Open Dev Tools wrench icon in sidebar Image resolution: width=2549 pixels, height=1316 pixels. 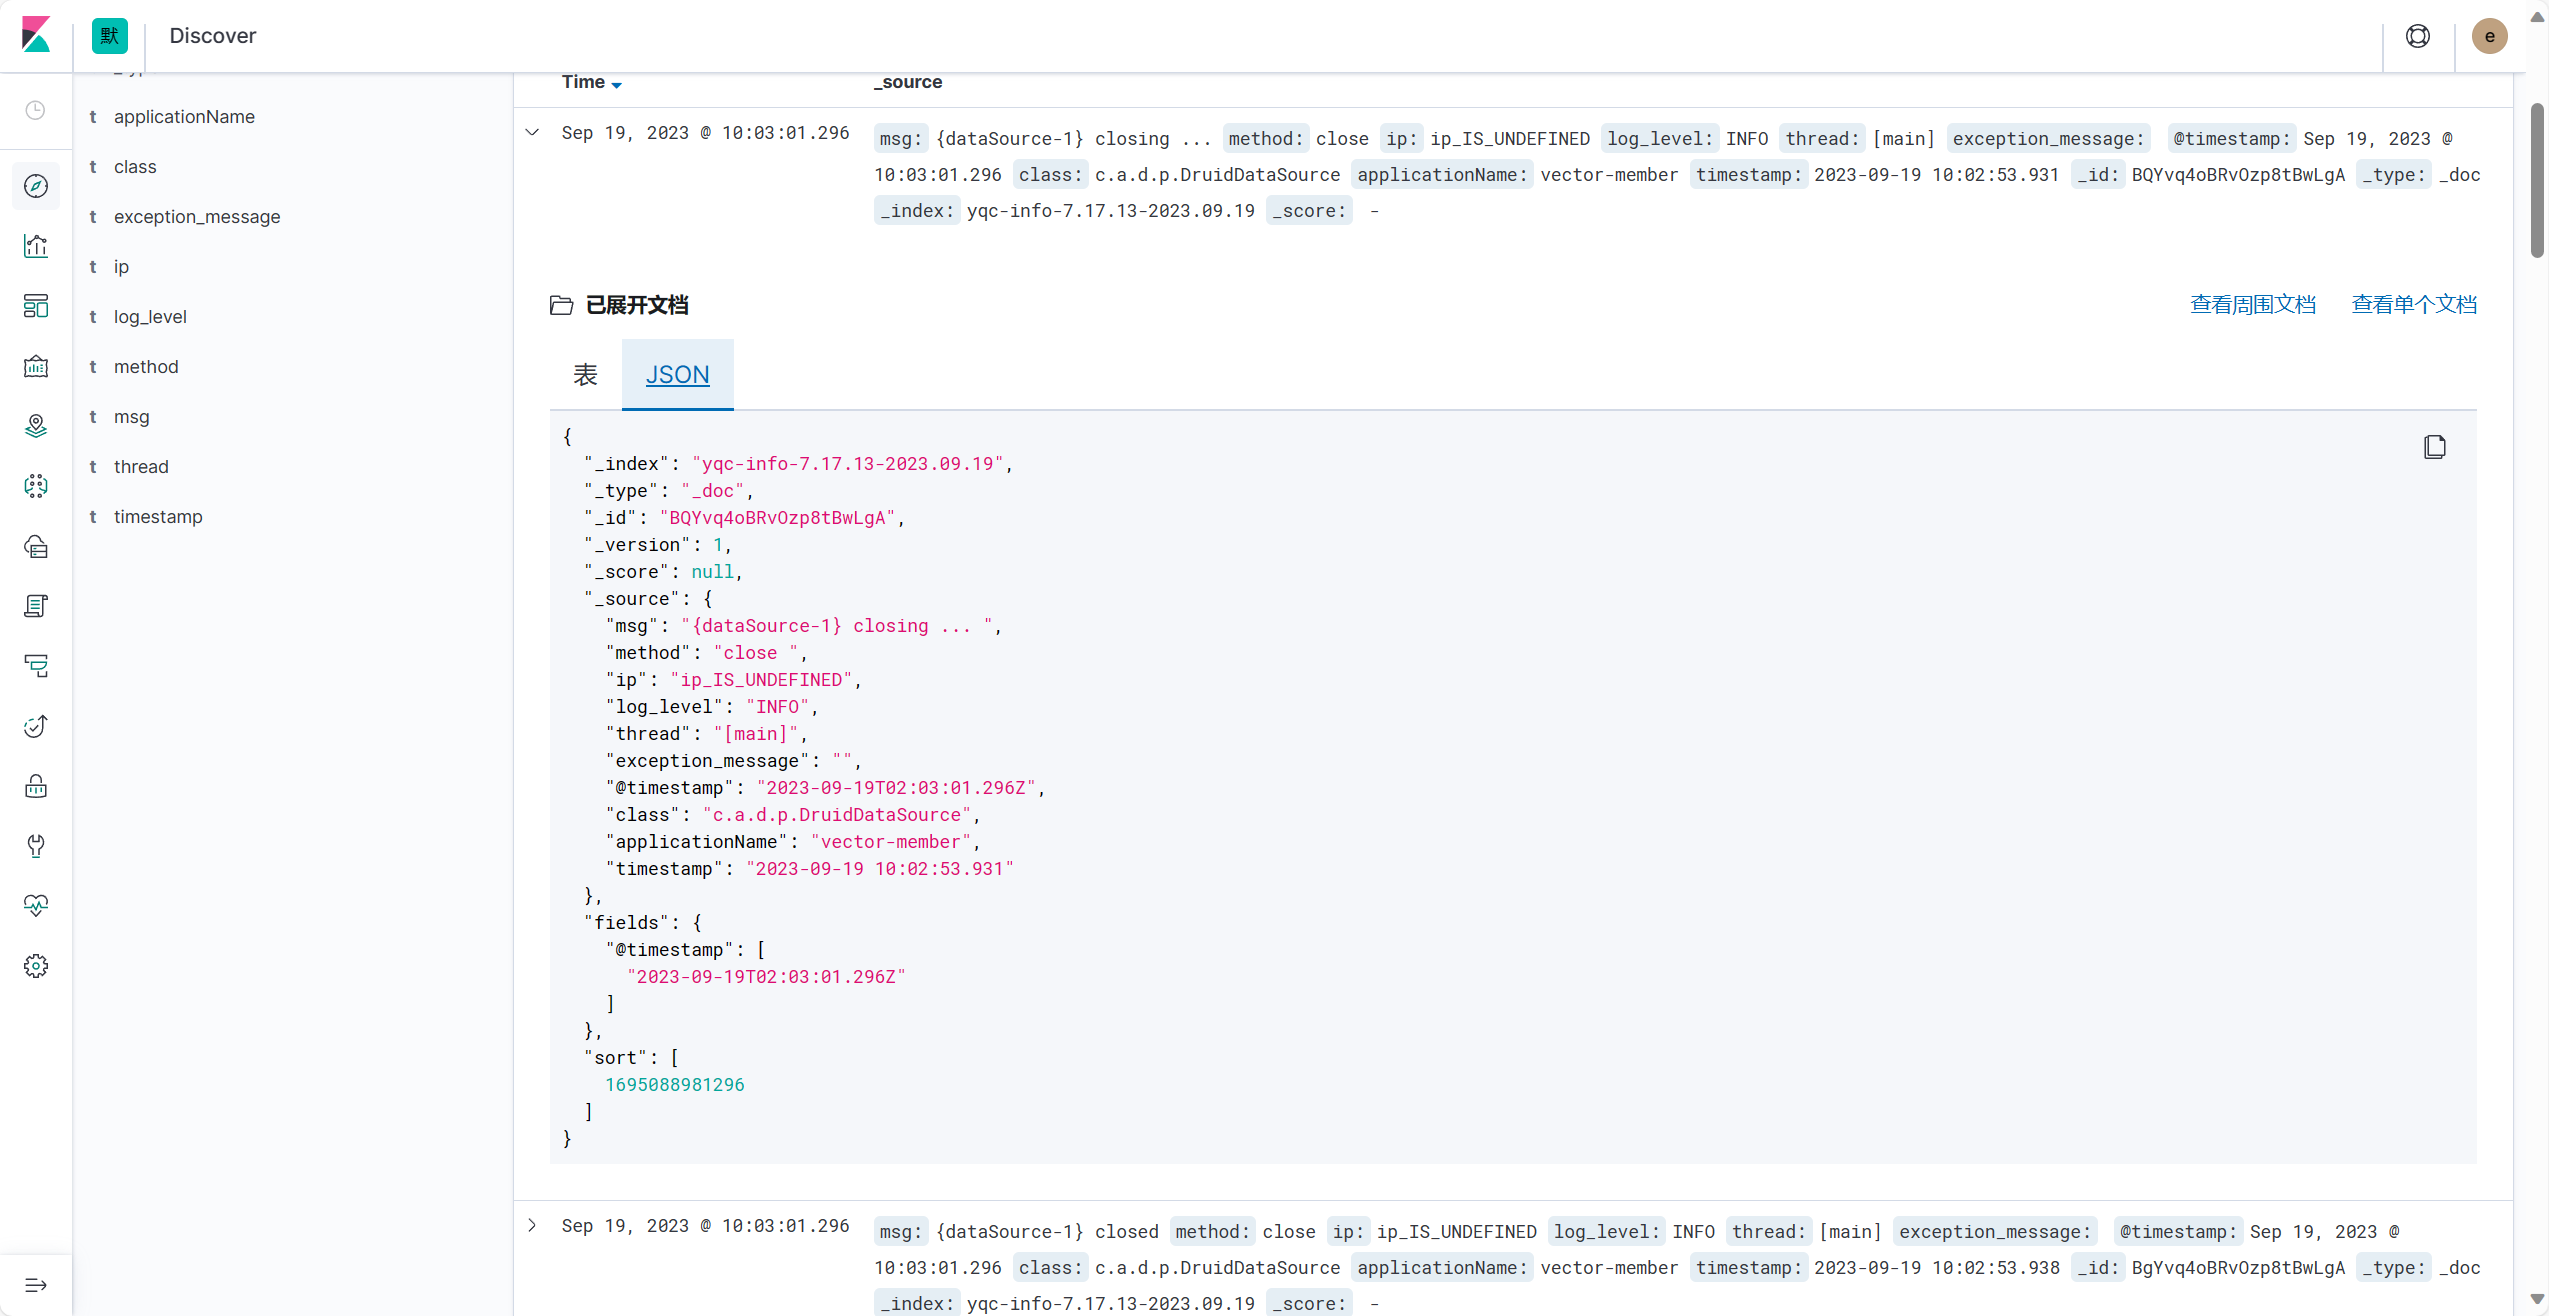point(36,846)
